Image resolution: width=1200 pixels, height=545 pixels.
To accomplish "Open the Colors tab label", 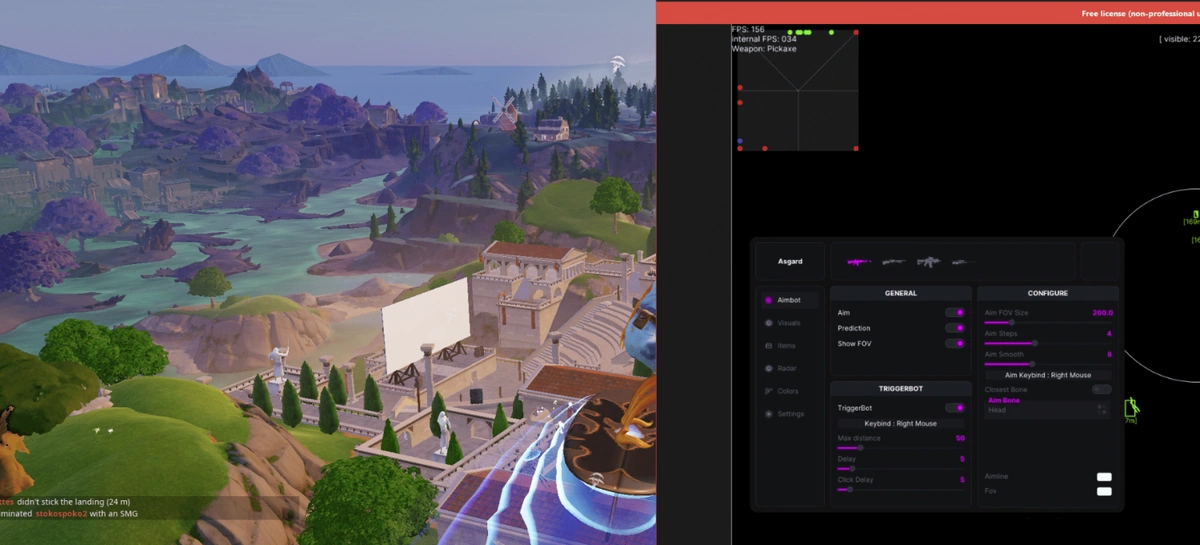I will click(x=788, y=391).
